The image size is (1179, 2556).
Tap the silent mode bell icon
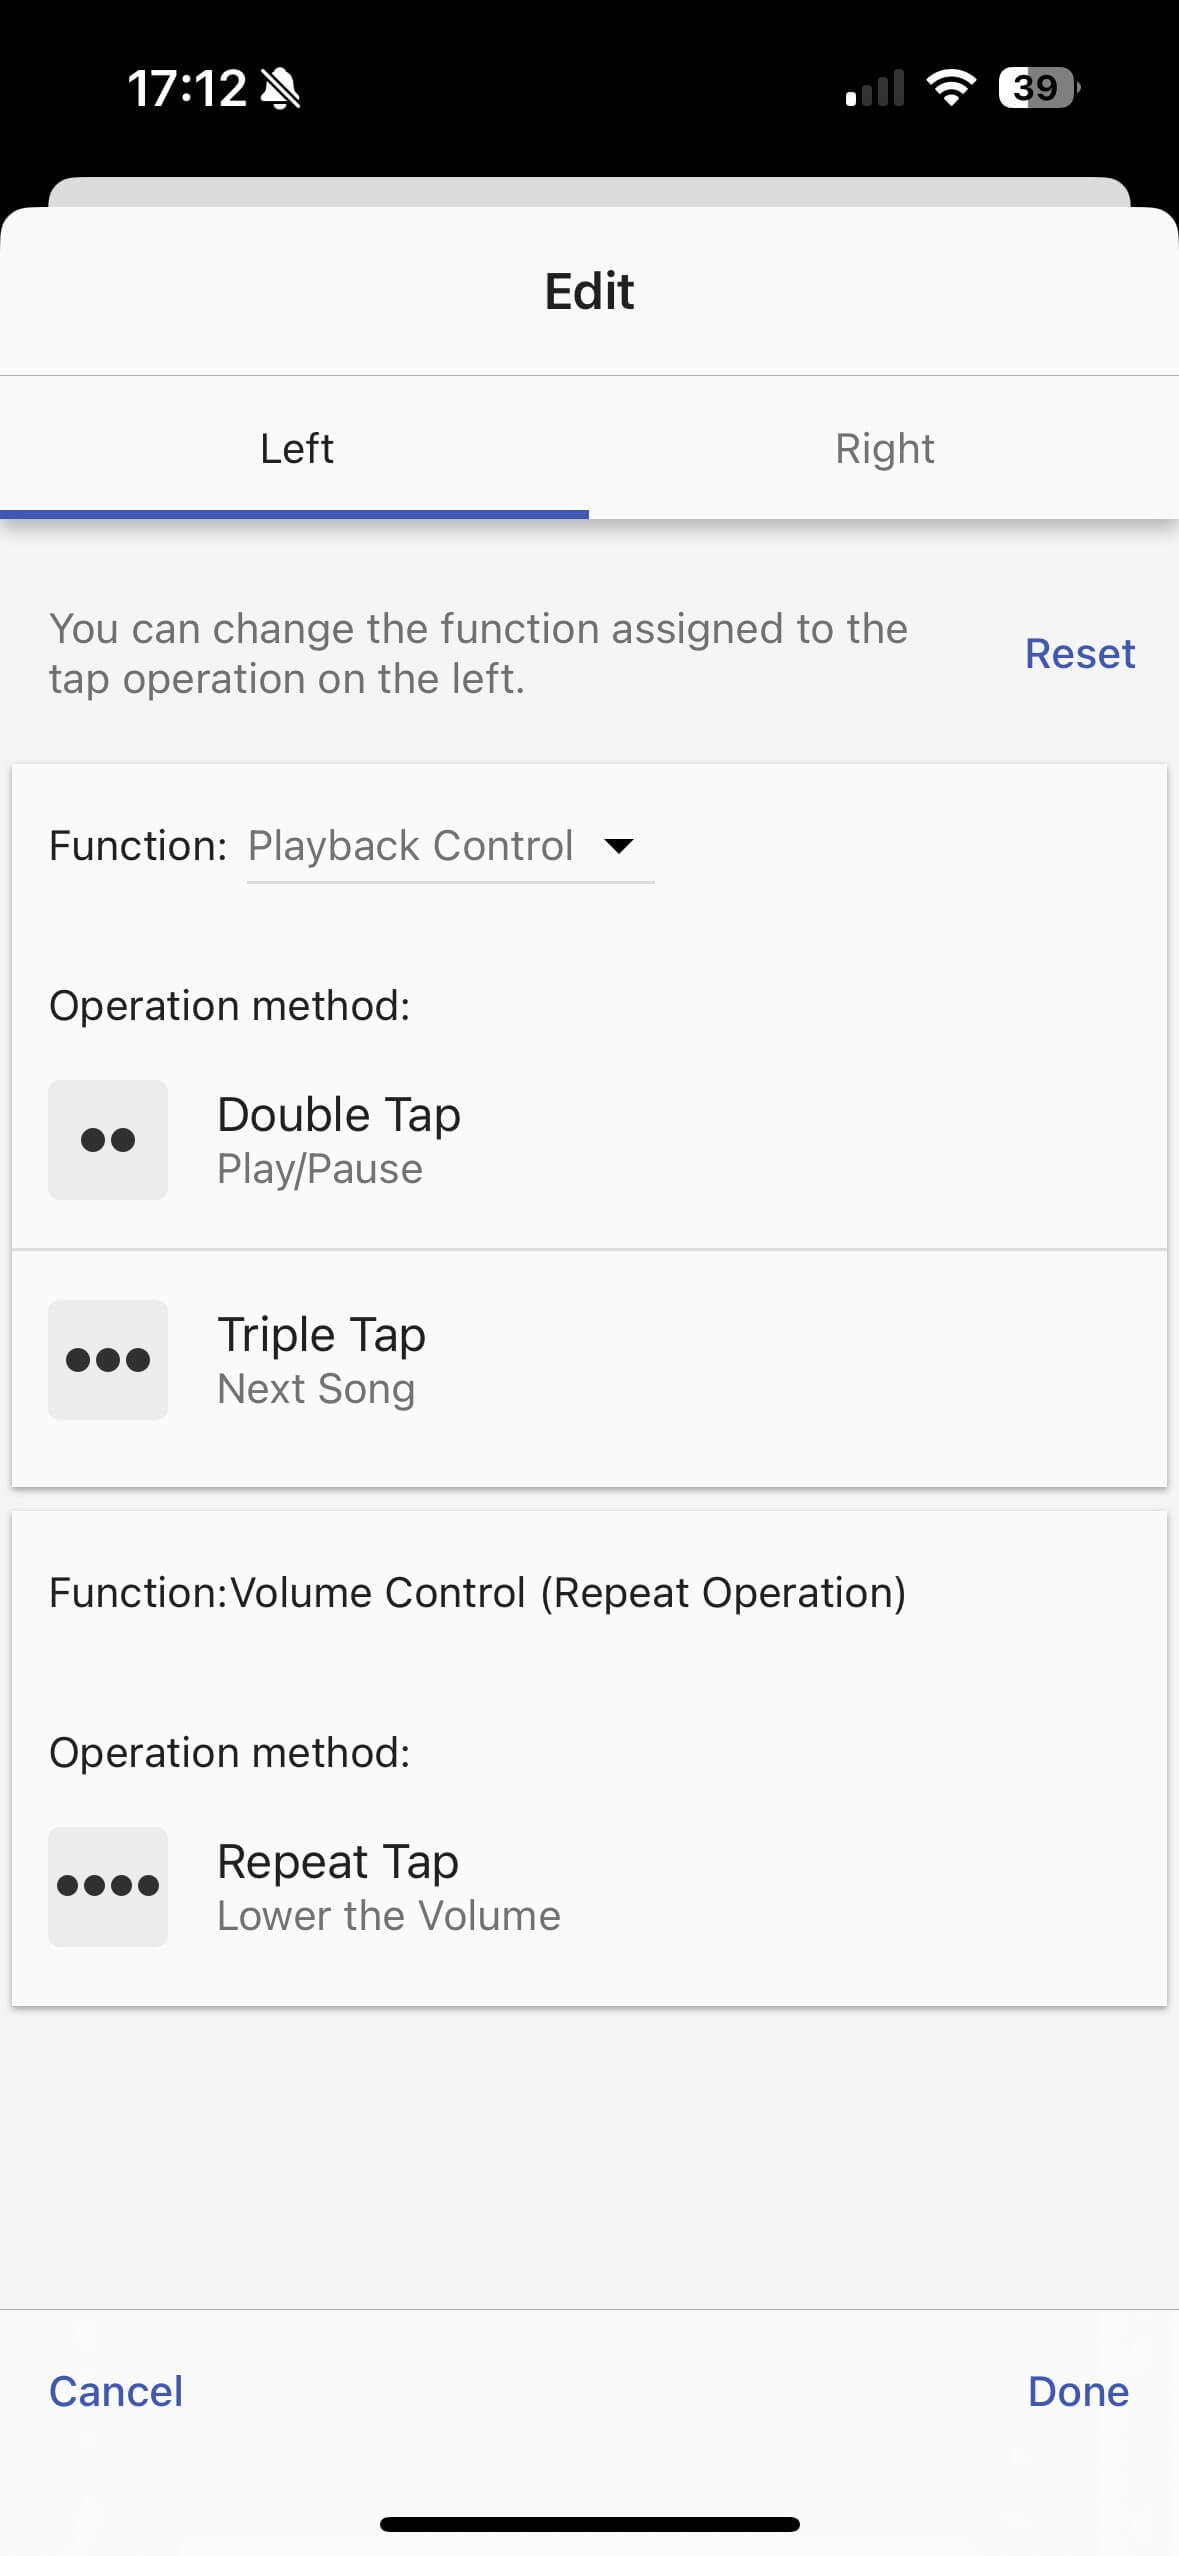click(280, 90)
